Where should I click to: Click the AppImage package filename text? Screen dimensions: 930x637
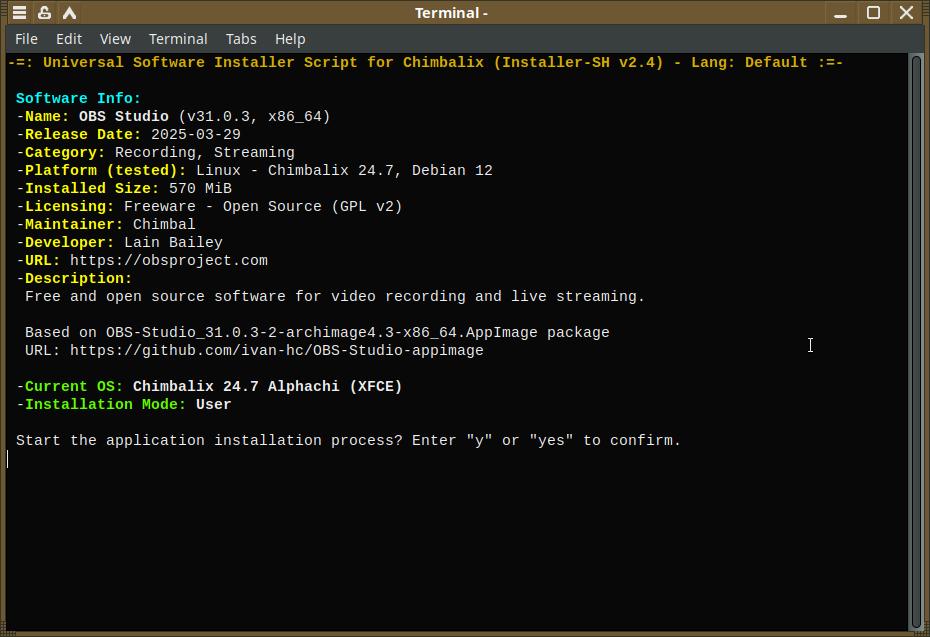click(357, 333)
